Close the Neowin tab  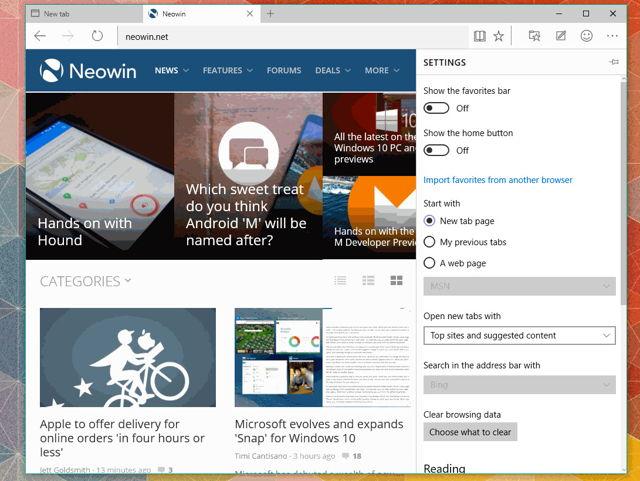(x=250, y=14)
